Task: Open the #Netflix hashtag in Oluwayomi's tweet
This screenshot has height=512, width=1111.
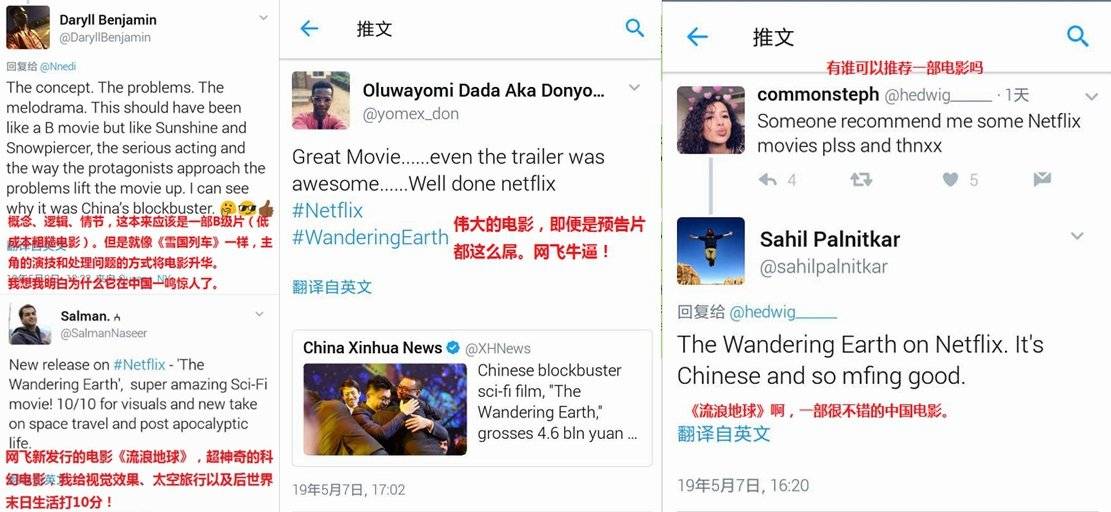Action: coord(327,210)
